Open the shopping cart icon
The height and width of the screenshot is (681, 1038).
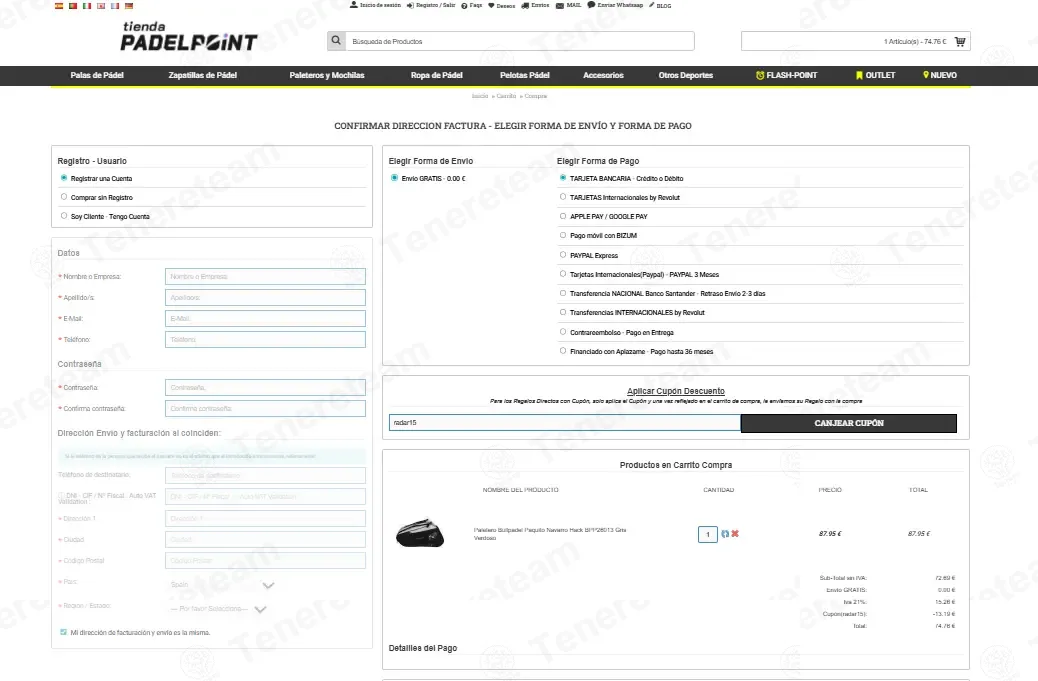pyautogui.click(x=960, y=41)
